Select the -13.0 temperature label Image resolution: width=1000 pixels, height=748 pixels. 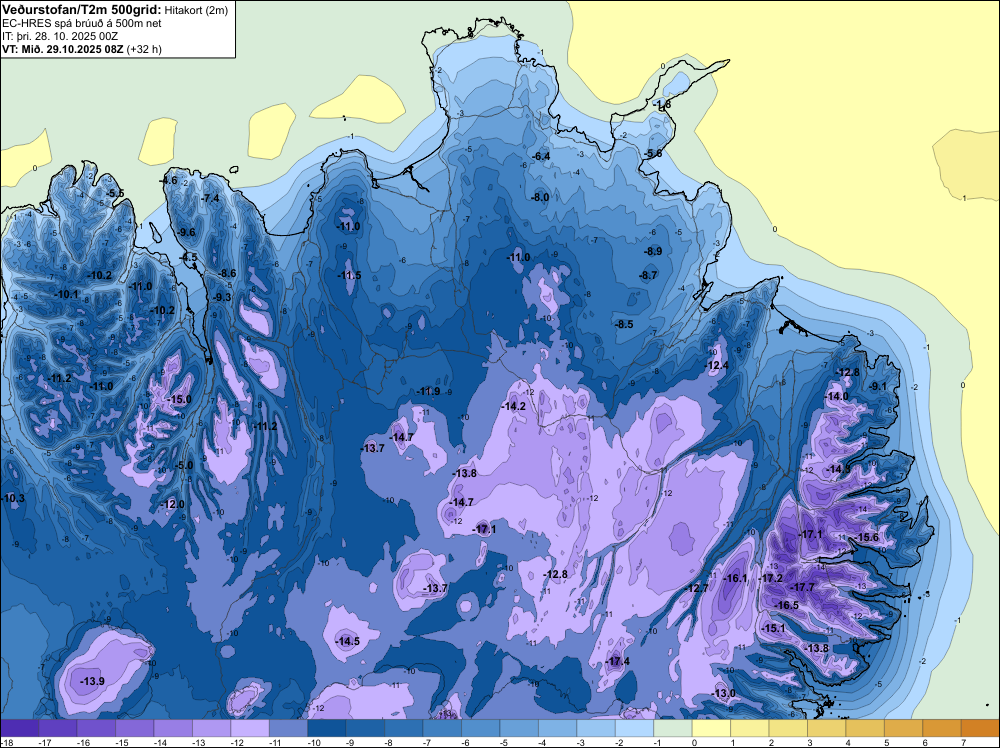point(723,693)
